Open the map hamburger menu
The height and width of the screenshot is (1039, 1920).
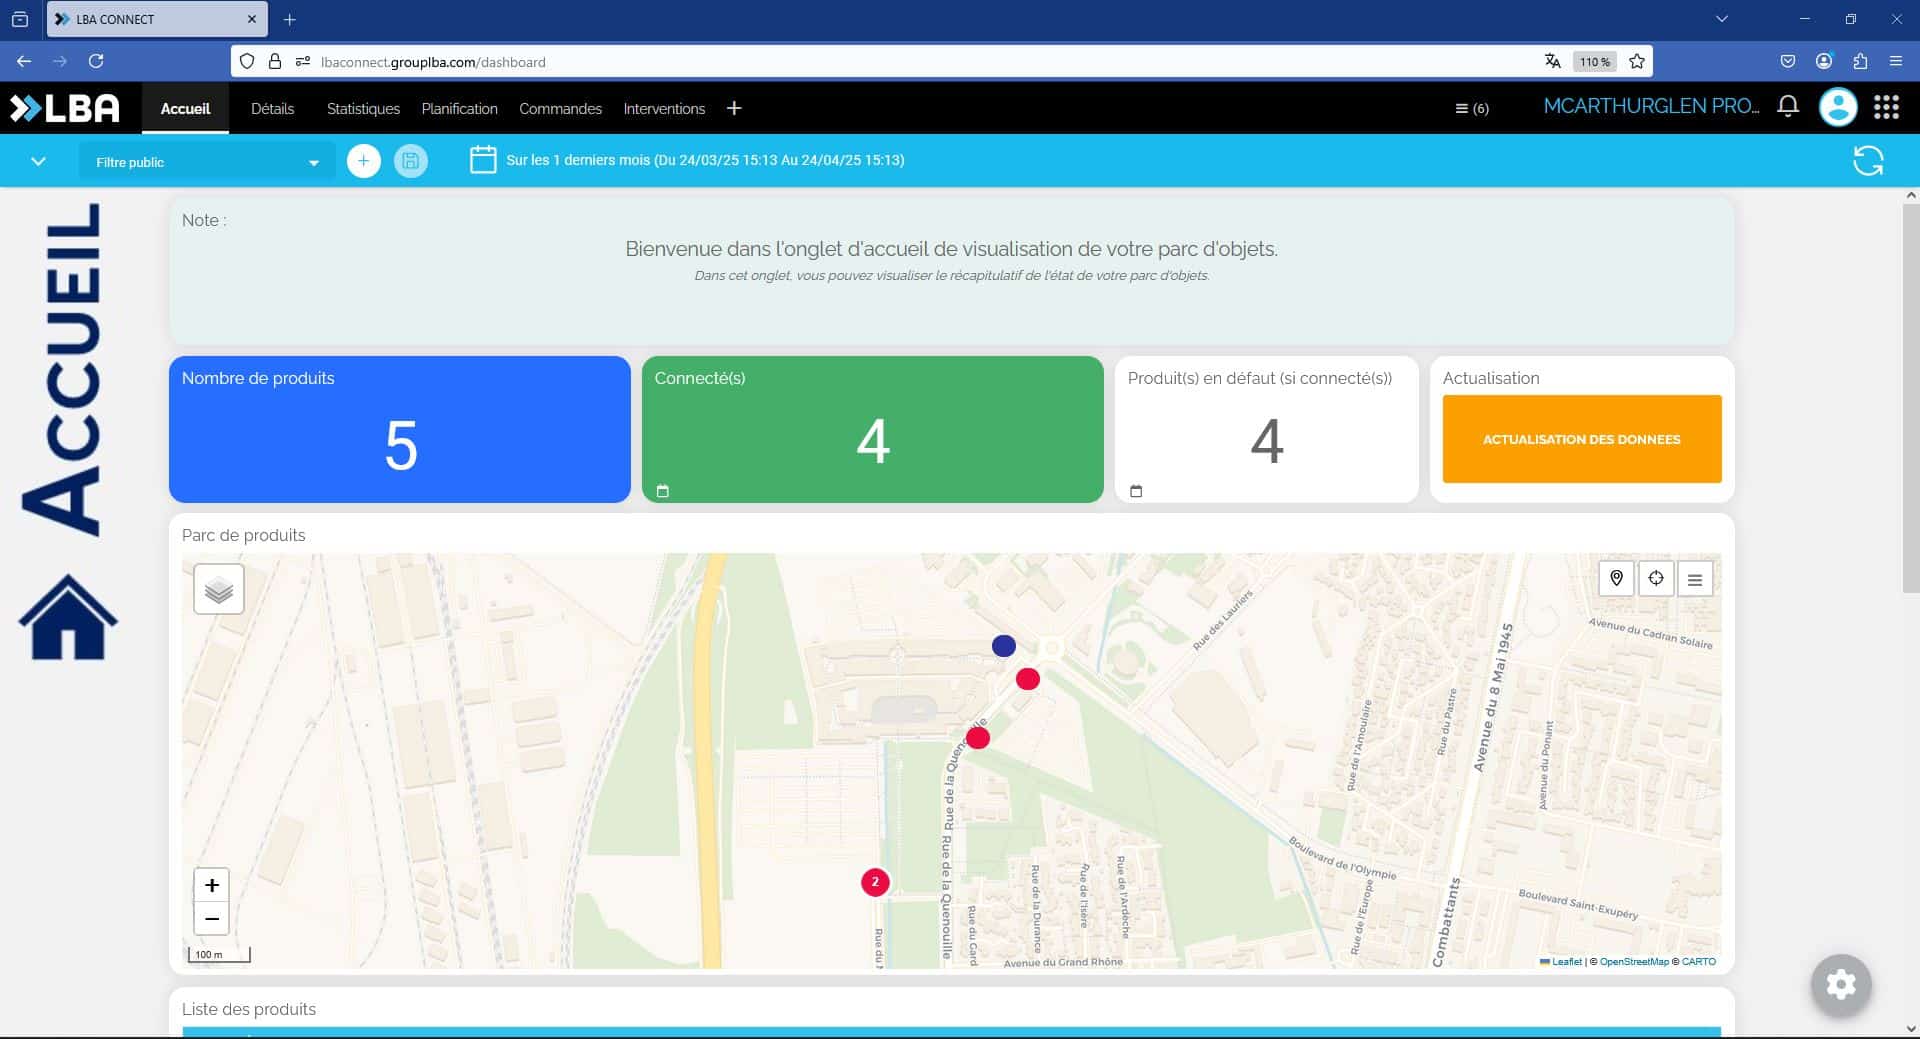1695,579
